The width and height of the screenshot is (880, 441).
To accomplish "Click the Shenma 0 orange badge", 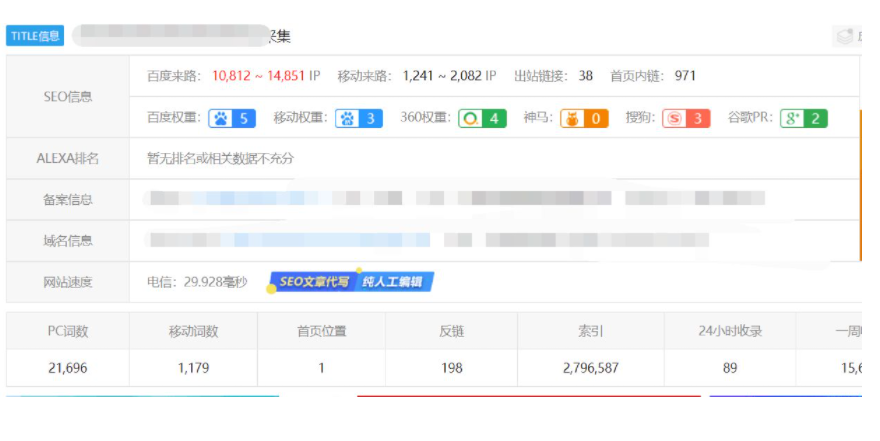I will tap(584, 118).
